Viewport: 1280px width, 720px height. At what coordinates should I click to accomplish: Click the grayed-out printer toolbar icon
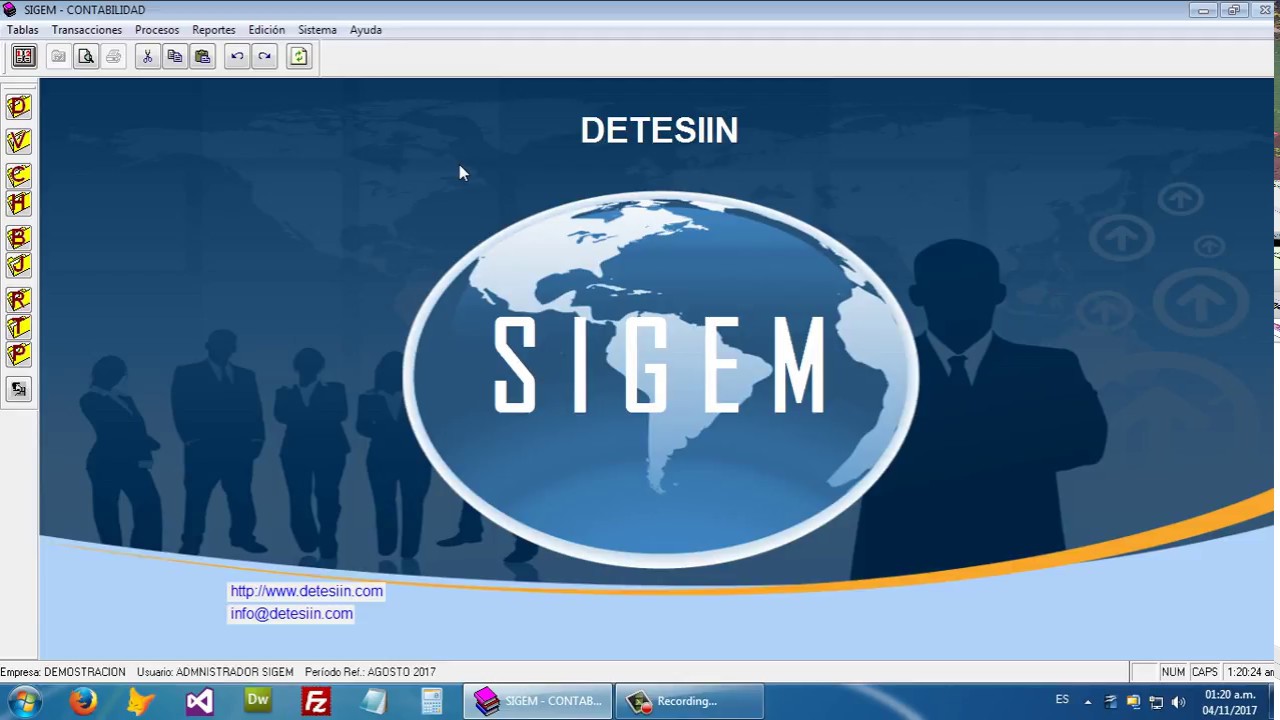[113, 57]
